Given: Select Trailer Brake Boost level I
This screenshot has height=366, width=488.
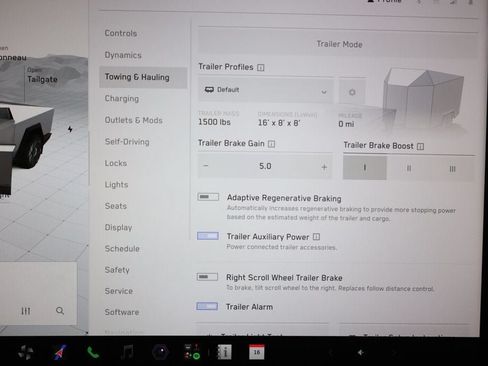Looking at the screenshot, I should [x=365, y=168].
